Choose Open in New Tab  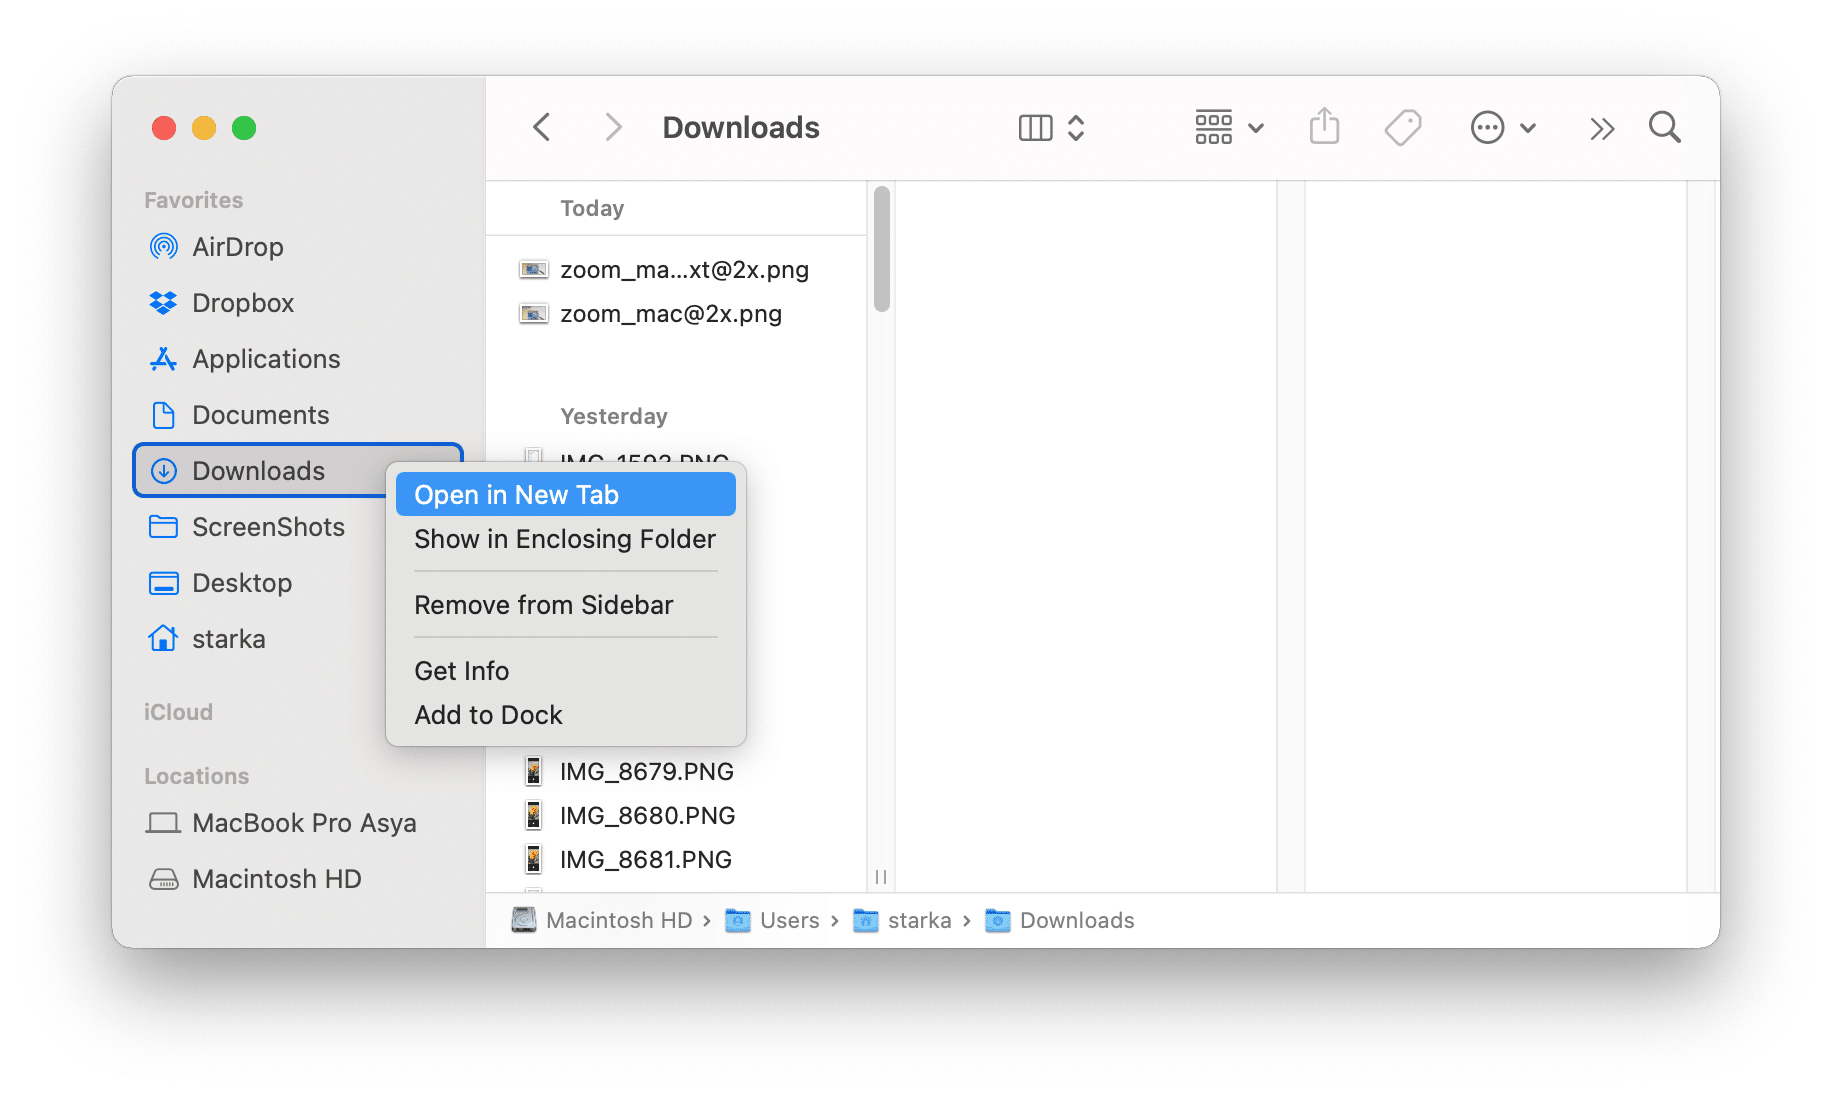pyautogui.click(x=566, y=495)
